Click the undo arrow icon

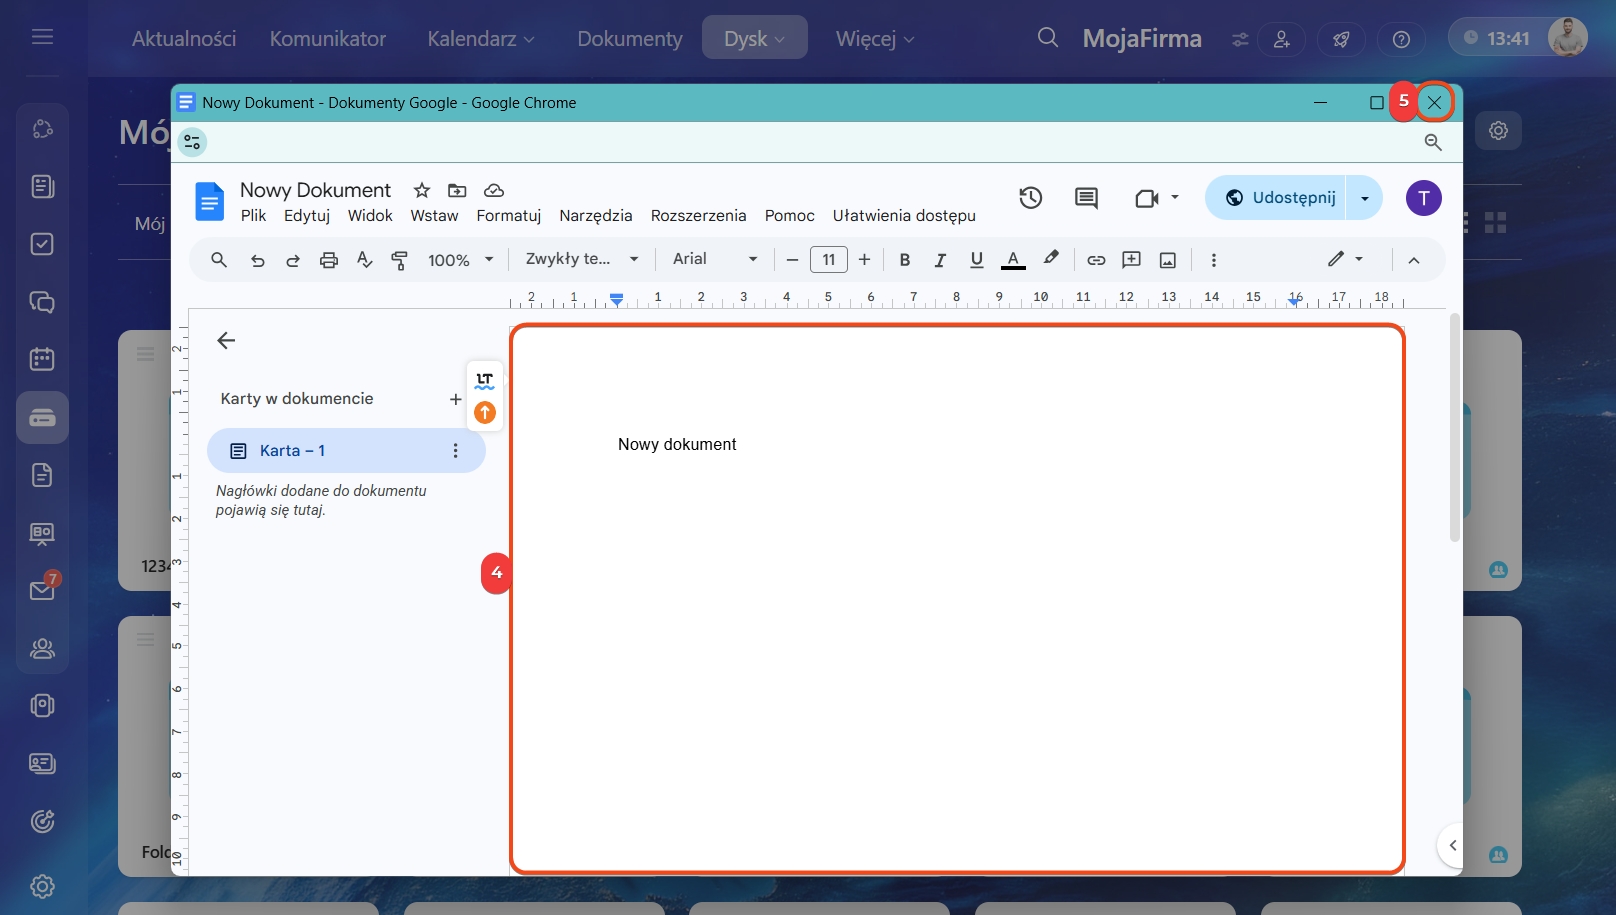257,260
